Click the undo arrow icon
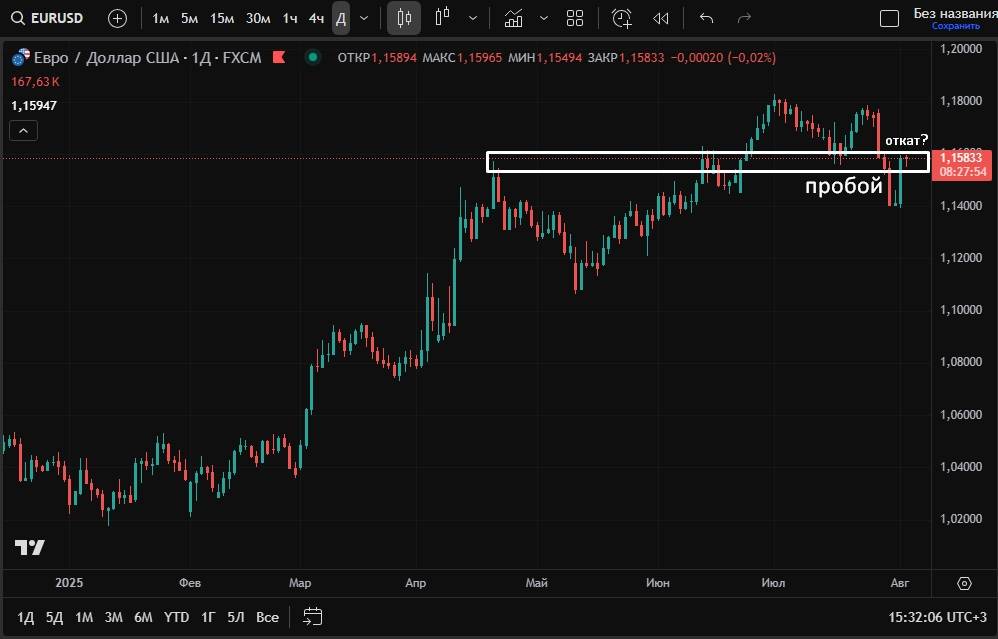 tap(707, 18)
